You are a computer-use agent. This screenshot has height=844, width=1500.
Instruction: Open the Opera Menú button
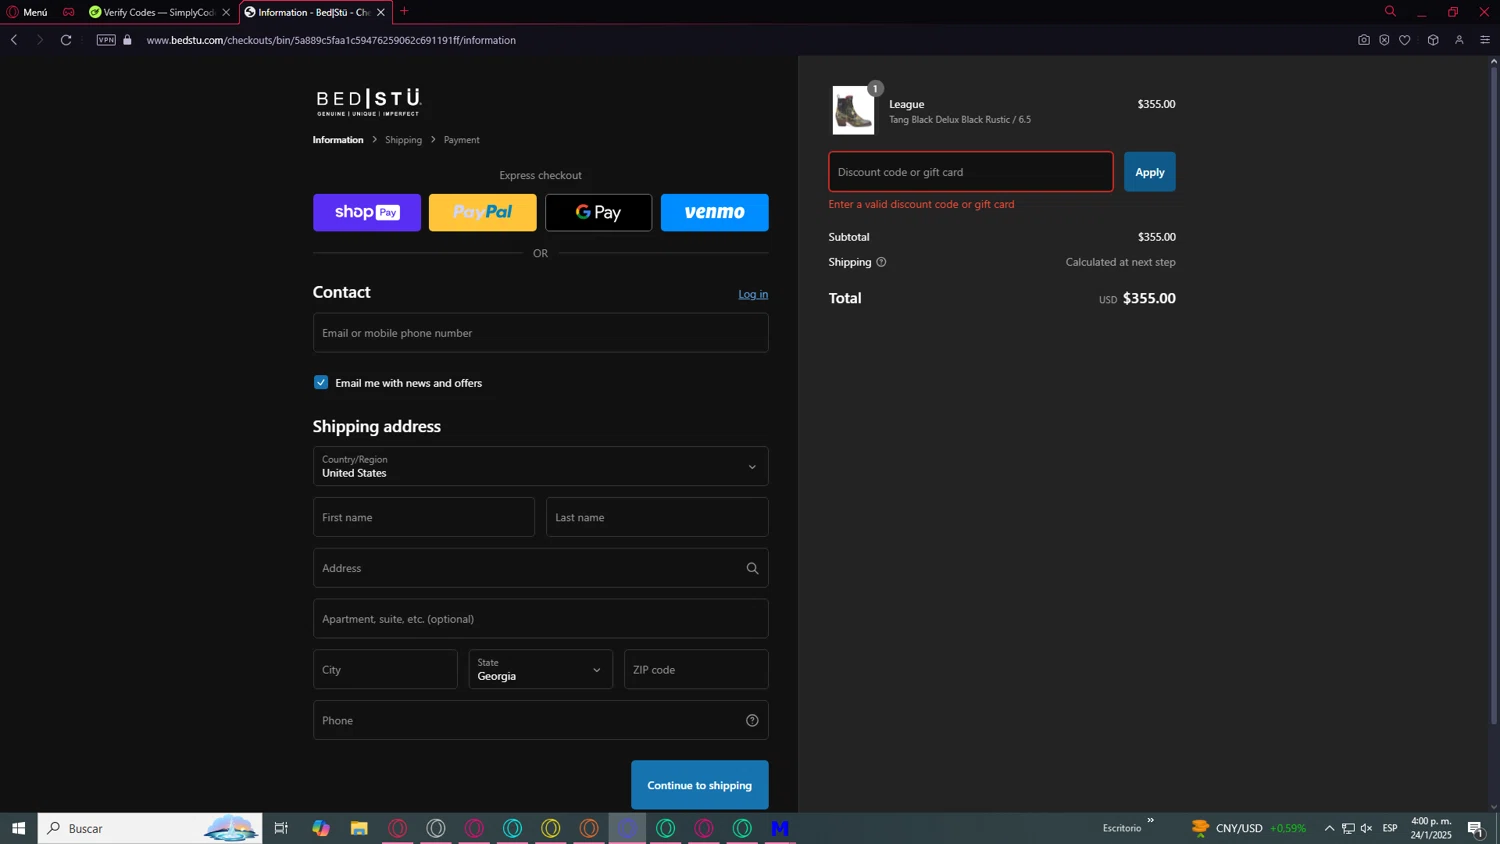pyautogui.click(x=27, y=12)
